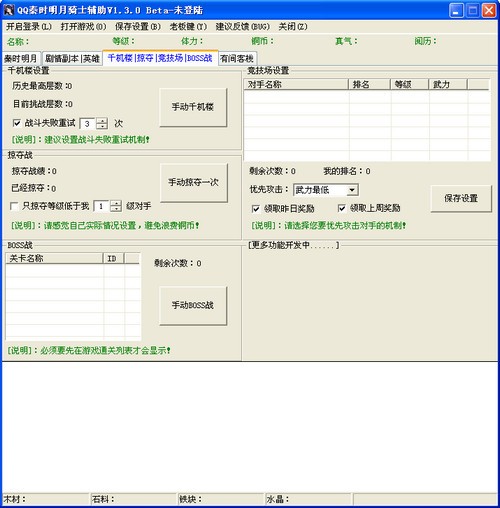
Task: Click the 等级 column header in arena list
Action: (x=409, y=85)
